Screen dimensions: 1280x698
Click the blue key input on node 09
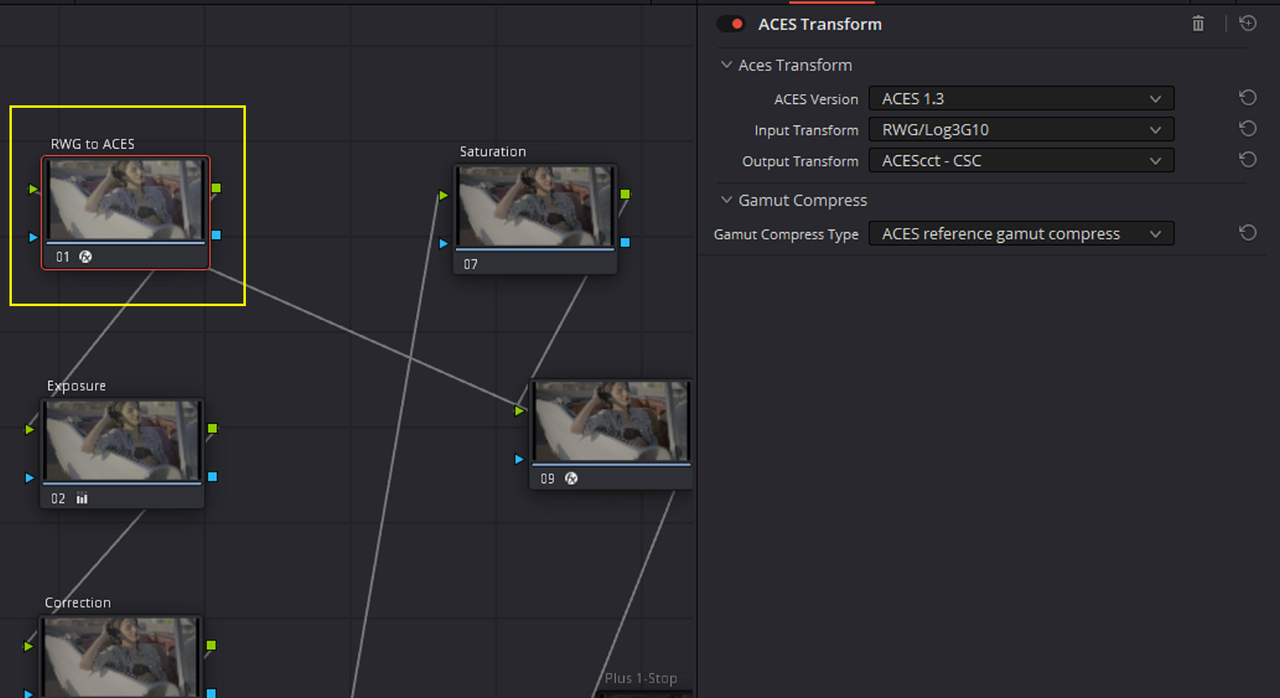[x=519, y=459]
